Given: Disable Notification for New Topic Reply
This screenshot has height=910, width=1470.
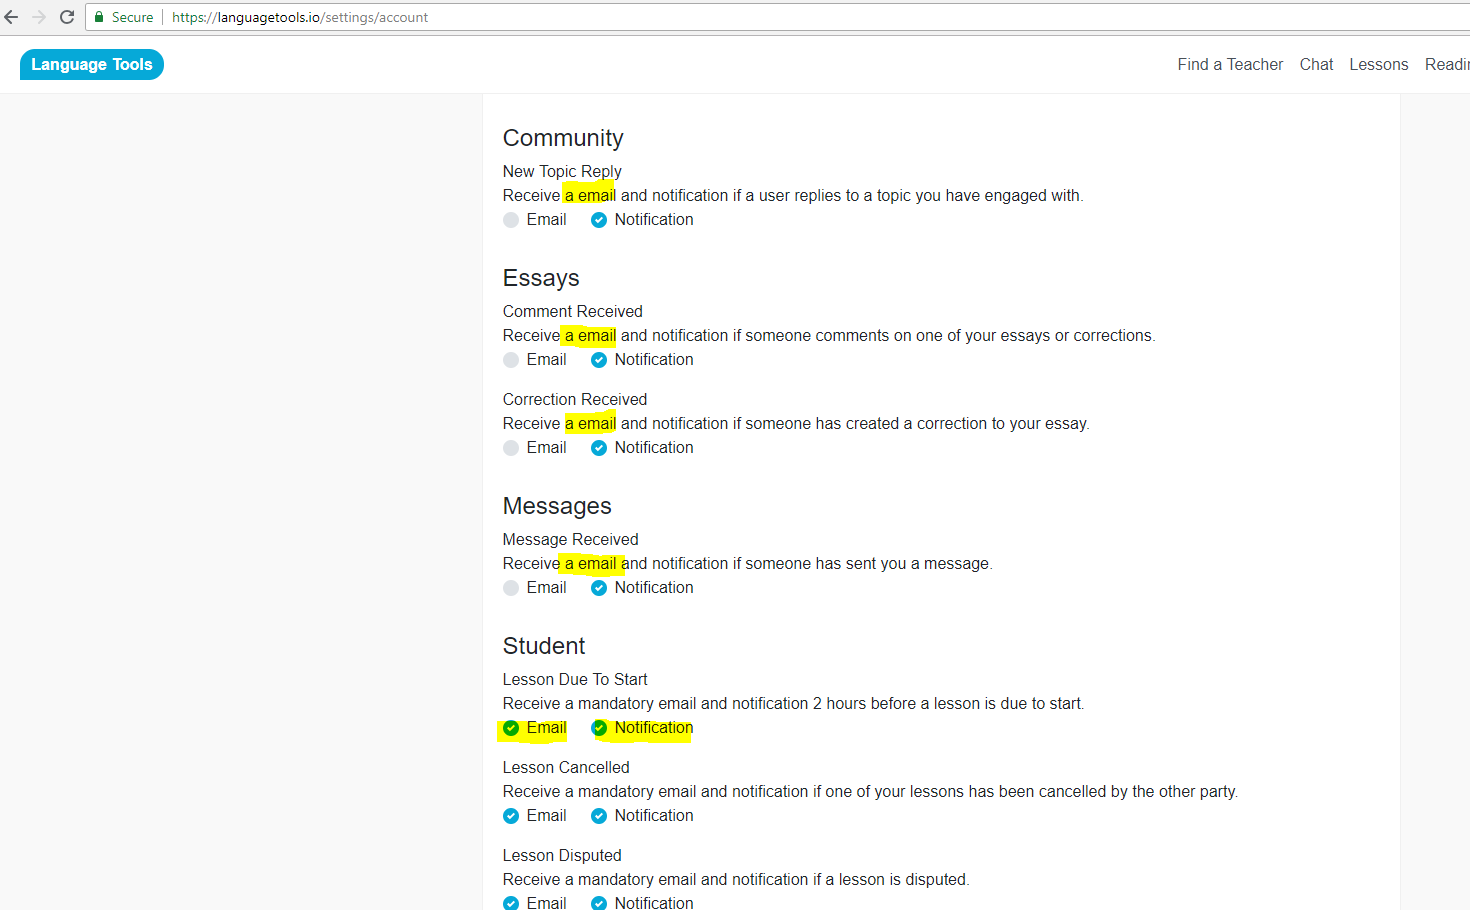Looking at the screenshot, I should pos(599,220).
